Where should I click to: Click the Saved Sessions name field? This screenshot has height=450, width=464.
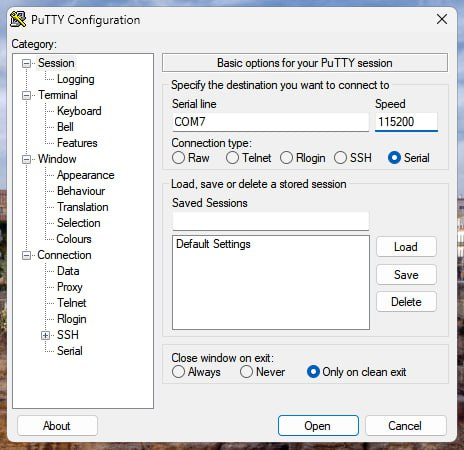(x=271, y=221)
